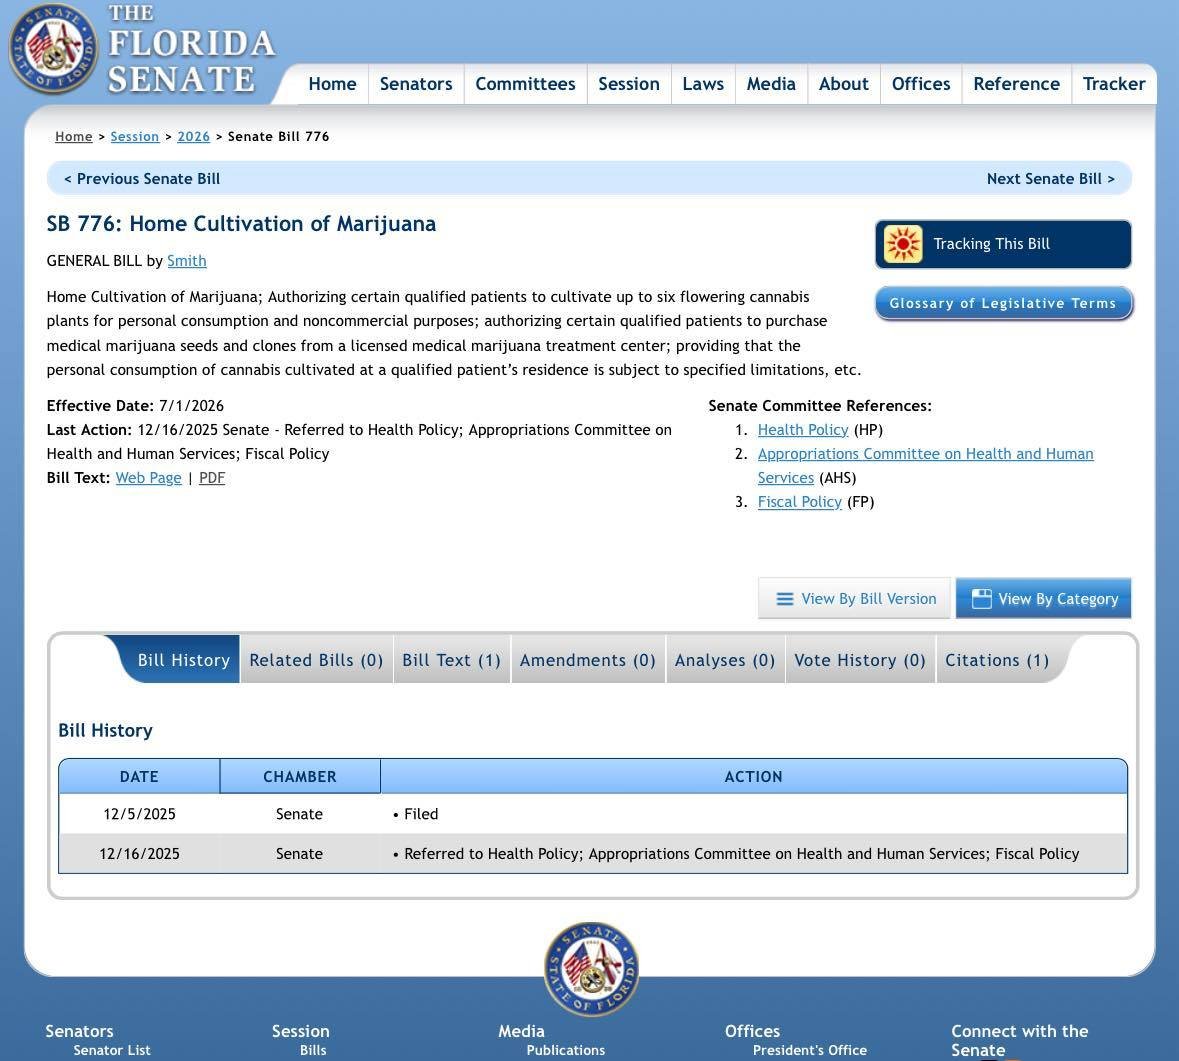The width and height of the screenshot is (1179, 1061).
Task: Click the Effective Date 7/1/2026 text
Action: point(135,406)
